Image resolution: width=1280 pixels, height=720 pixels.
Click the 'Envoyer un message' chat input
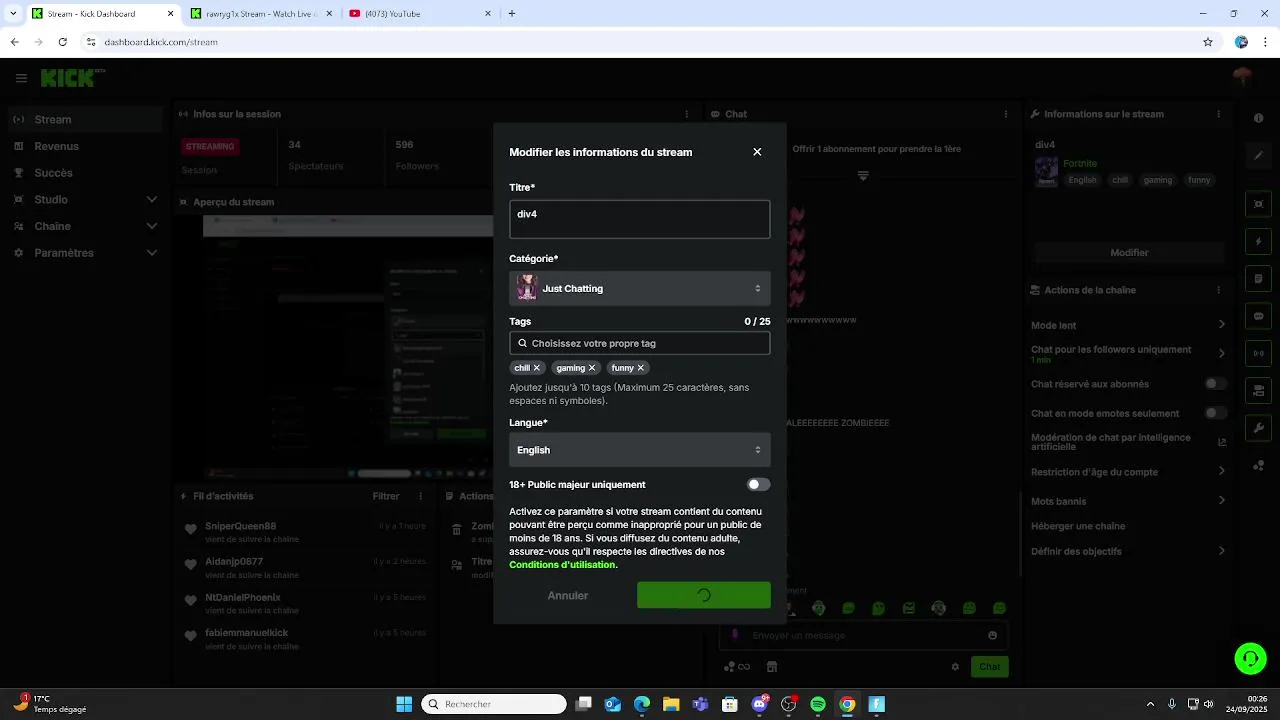pos(863,635)
